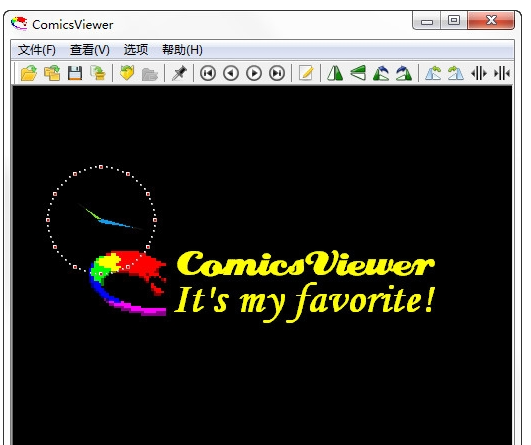Flip image horizontally with green triangles icon
531x445 pixels.
[335, 73]
